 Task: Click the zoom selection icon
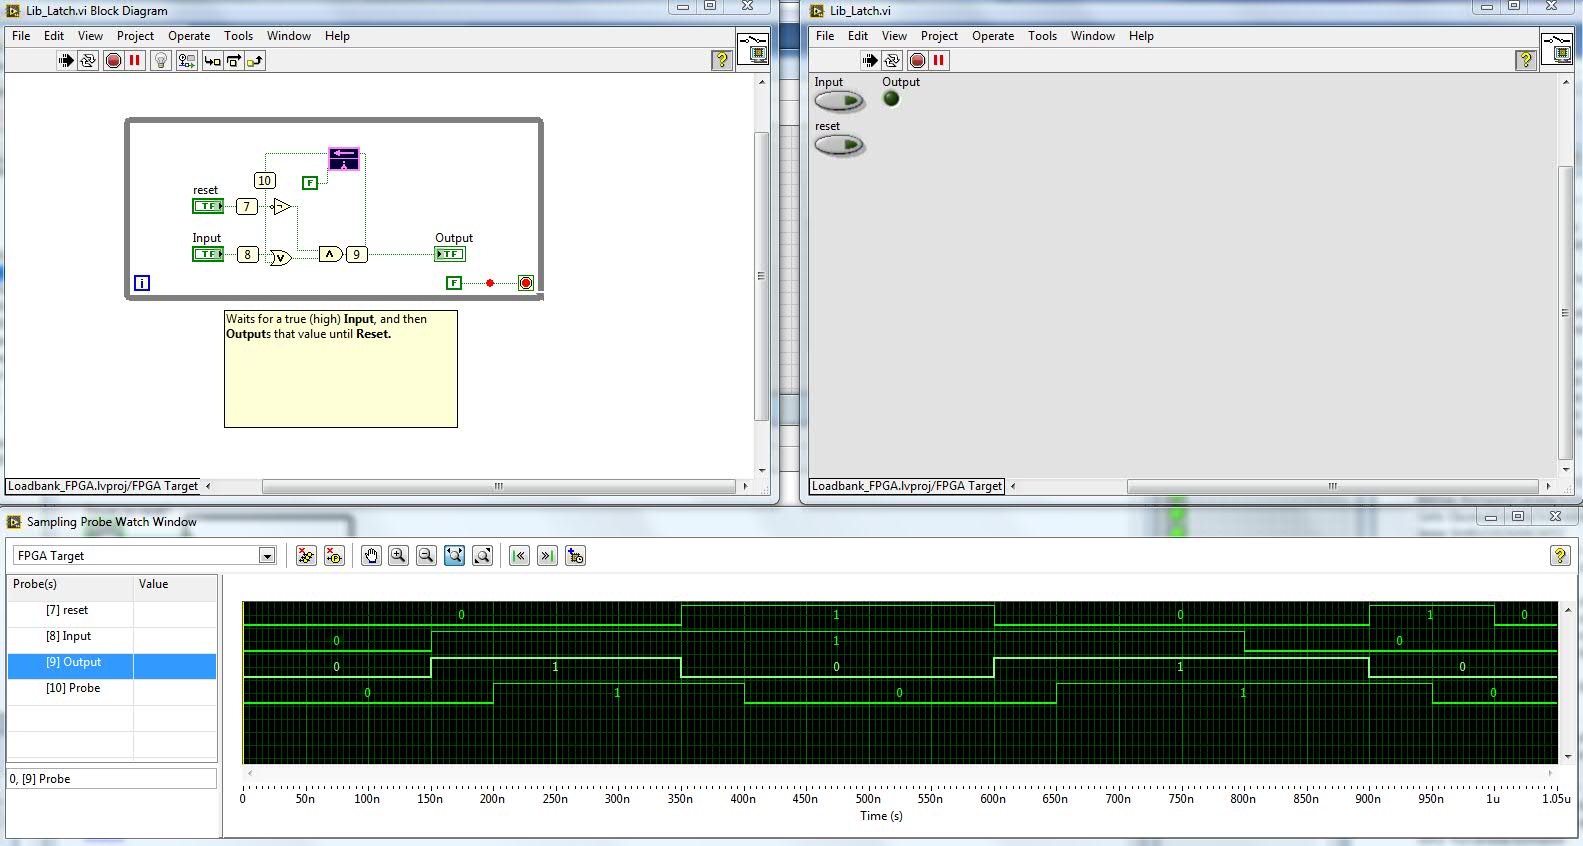point(482,556)
